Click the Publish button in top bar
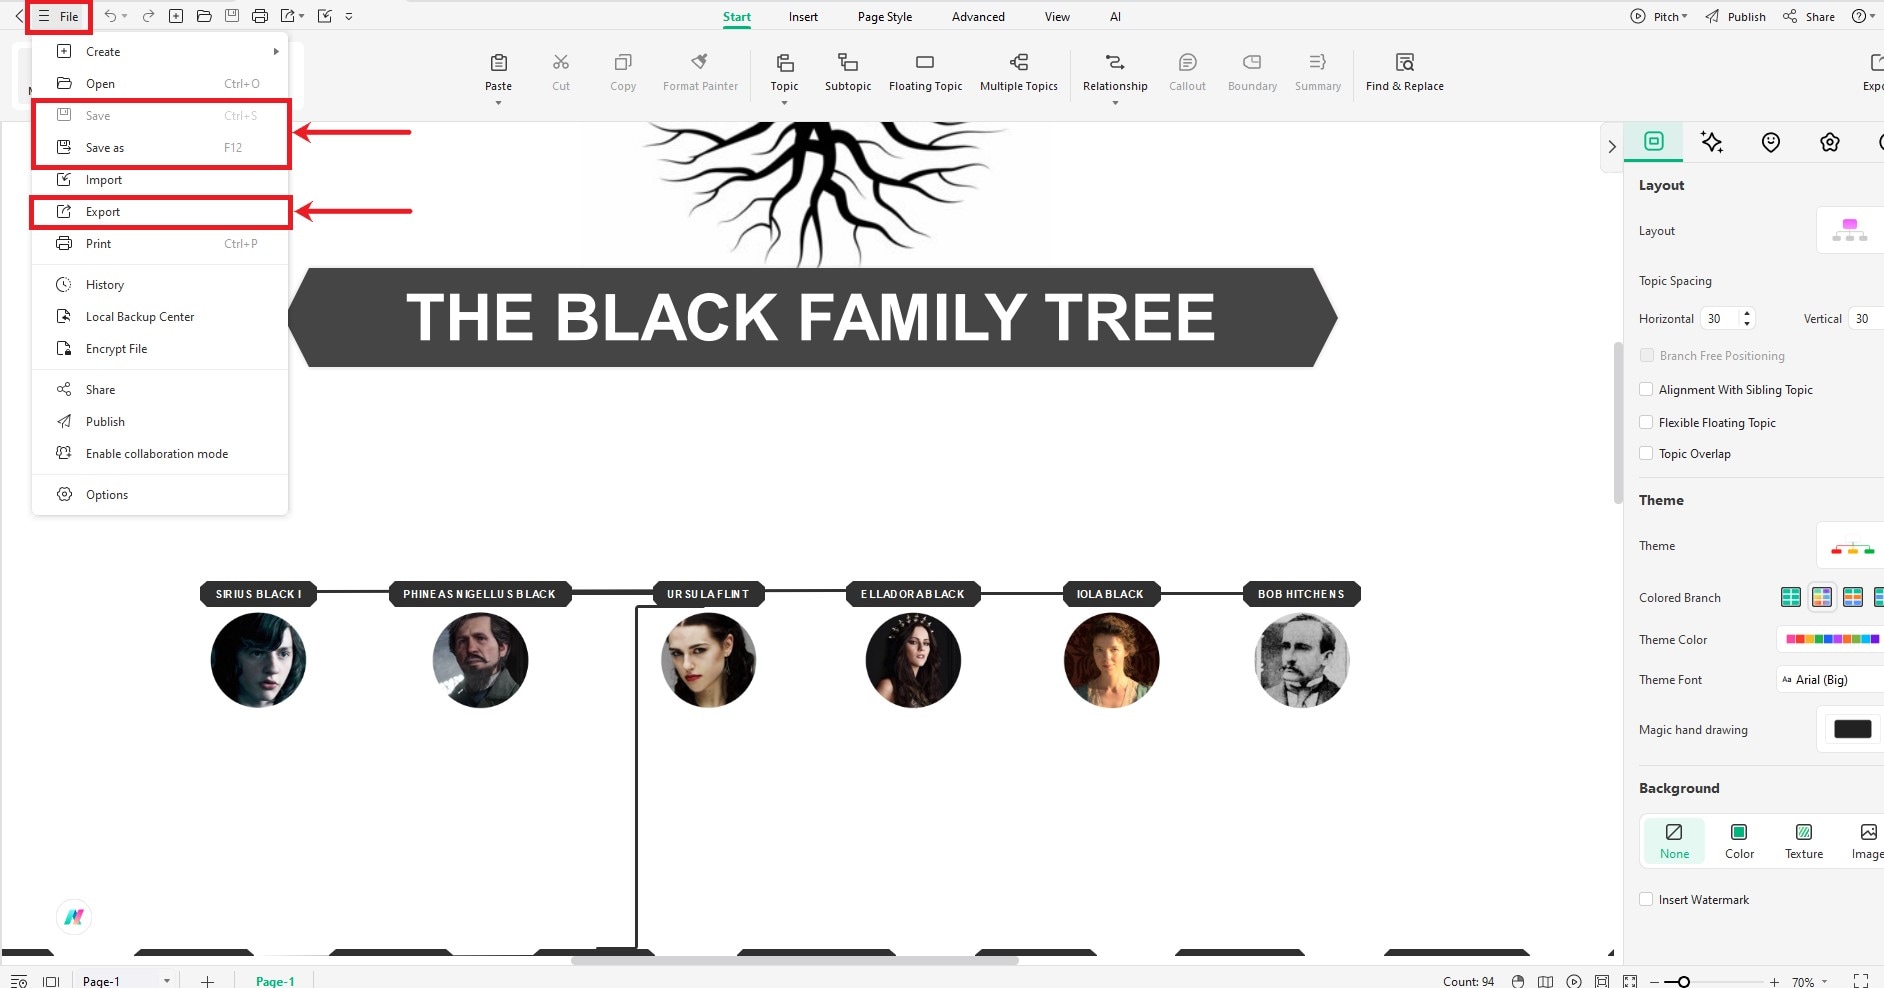Image resolution: width=1884 pixels, height=988 pixels. point(1735,16)
